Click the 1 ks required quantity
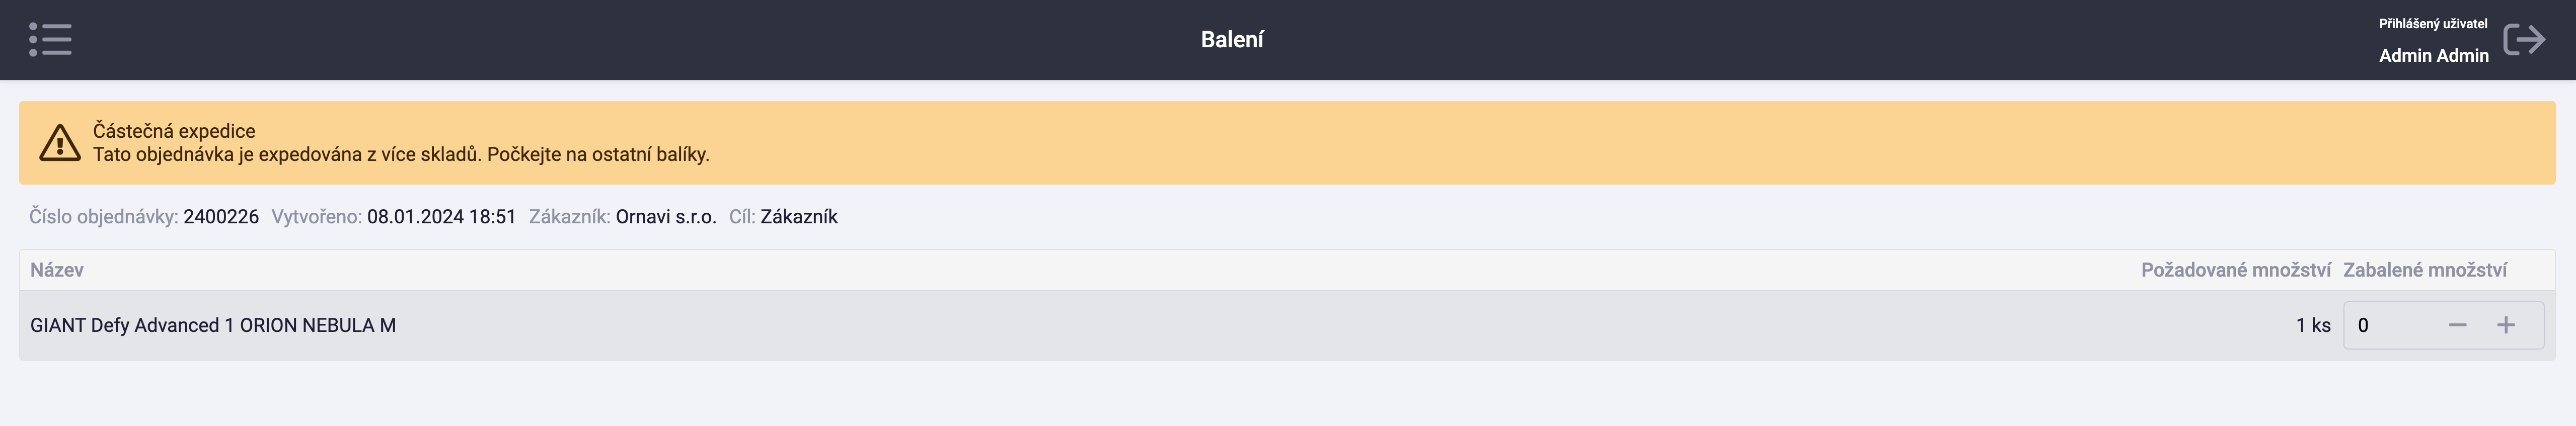 point(2313,325)
